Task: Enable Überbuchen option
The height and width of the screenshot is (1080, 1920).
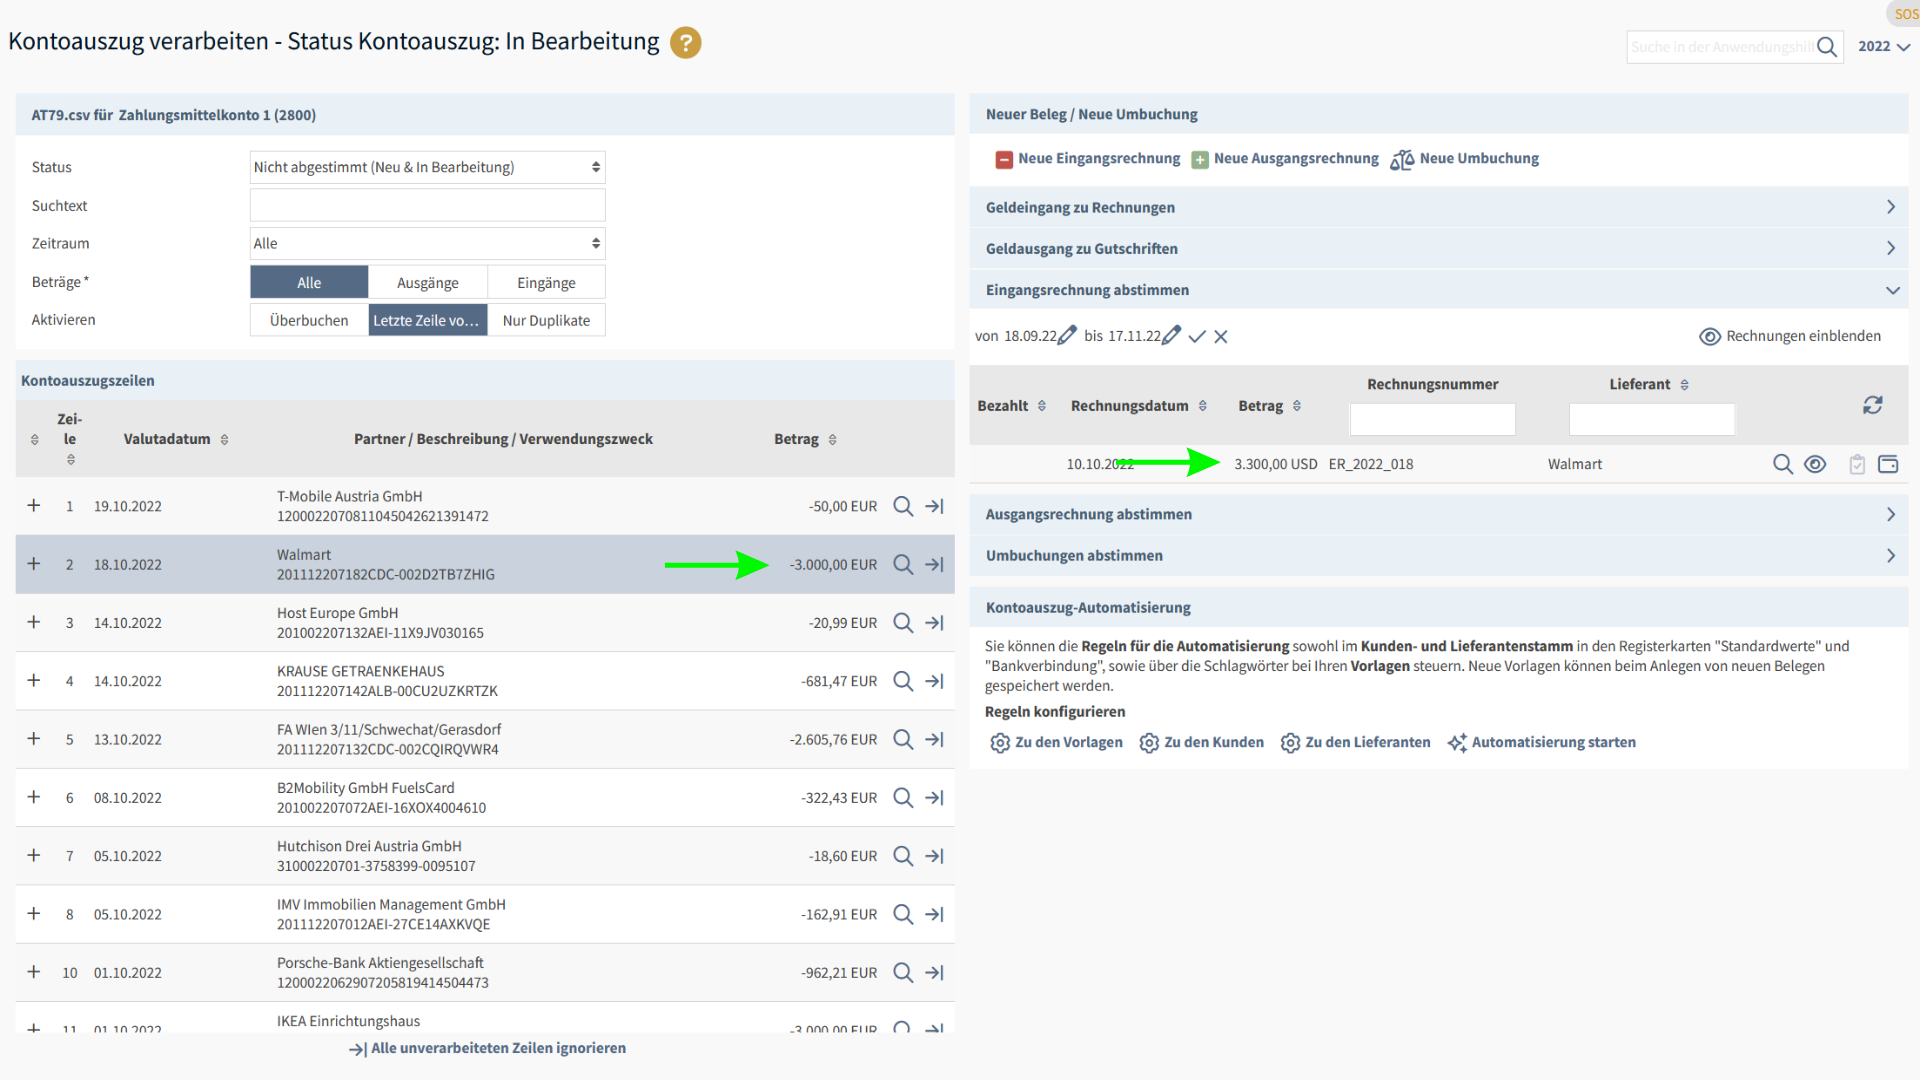Action: coord(309,321)
